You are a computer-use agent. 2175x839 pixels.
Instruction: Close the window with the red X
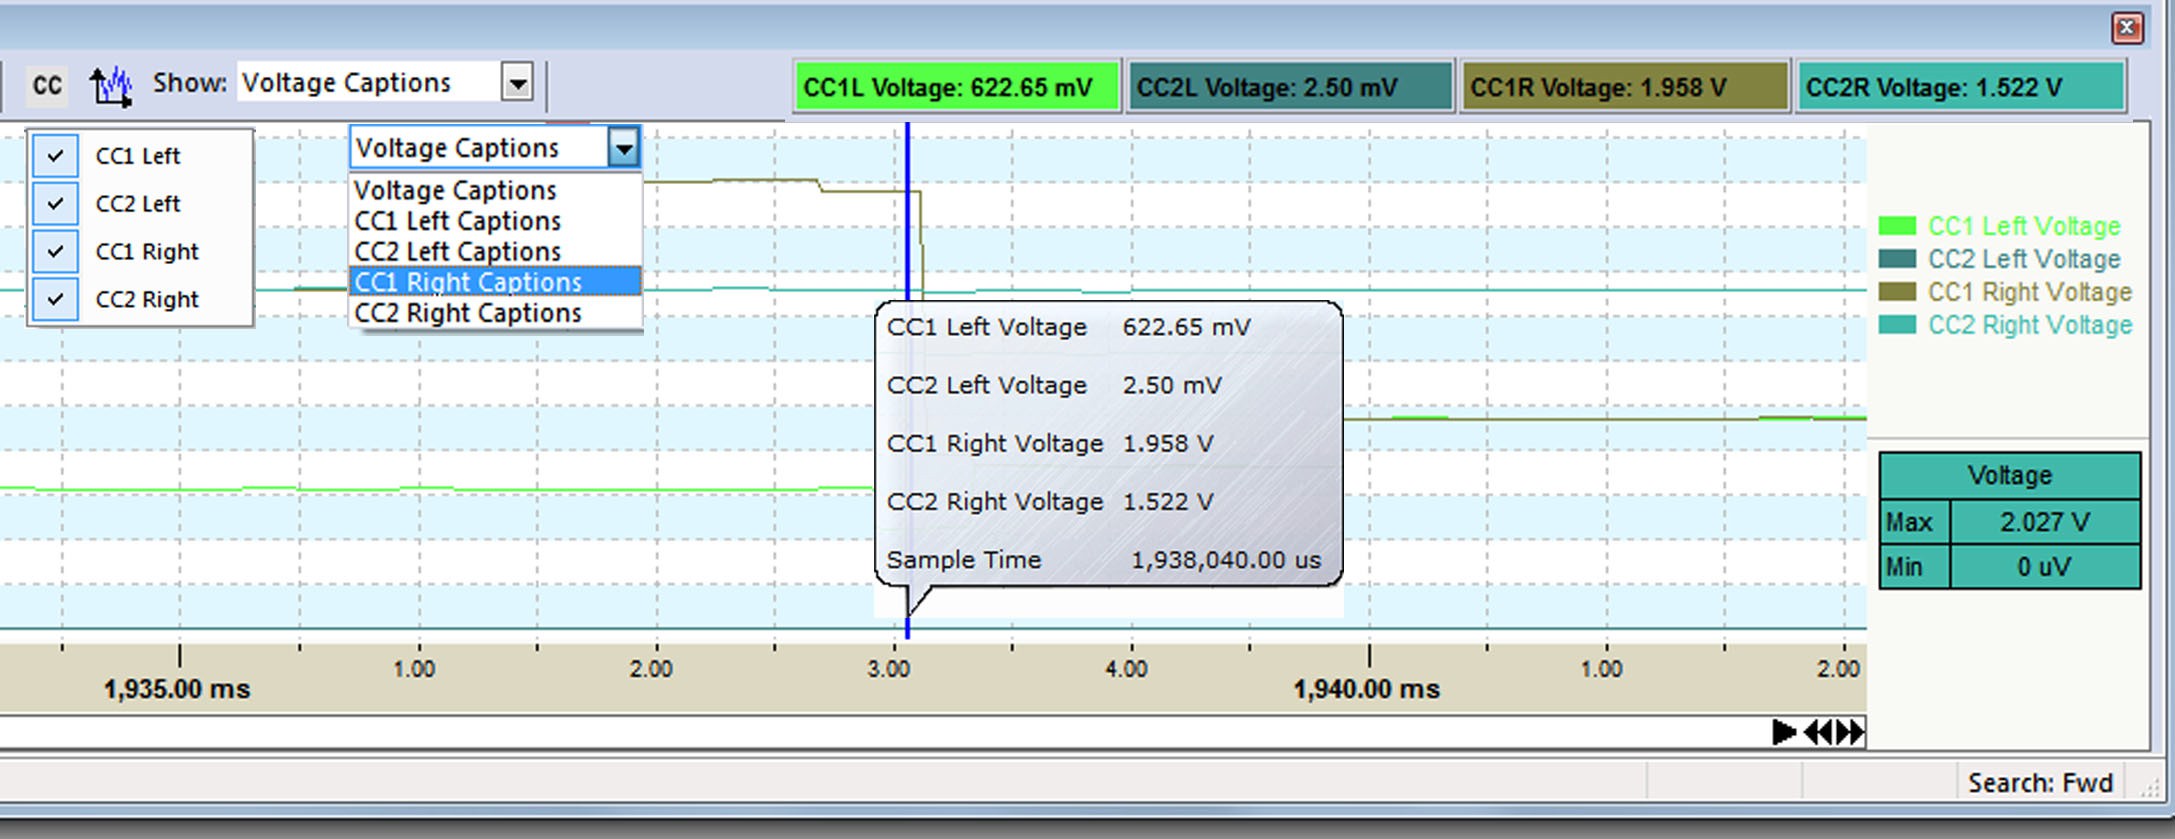2127,27
